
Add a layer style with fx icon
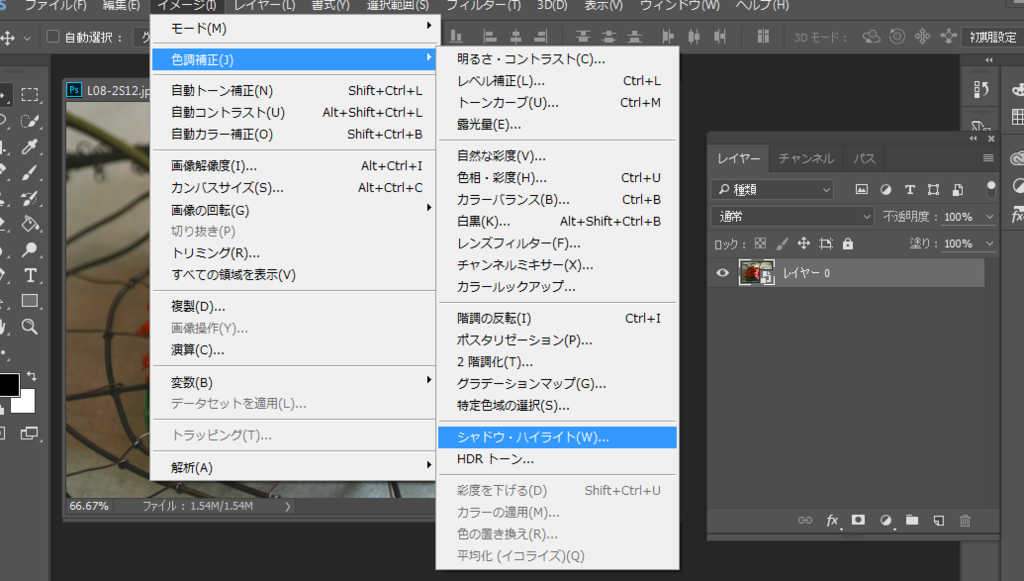pyautogui.click(x=832, y=520)
